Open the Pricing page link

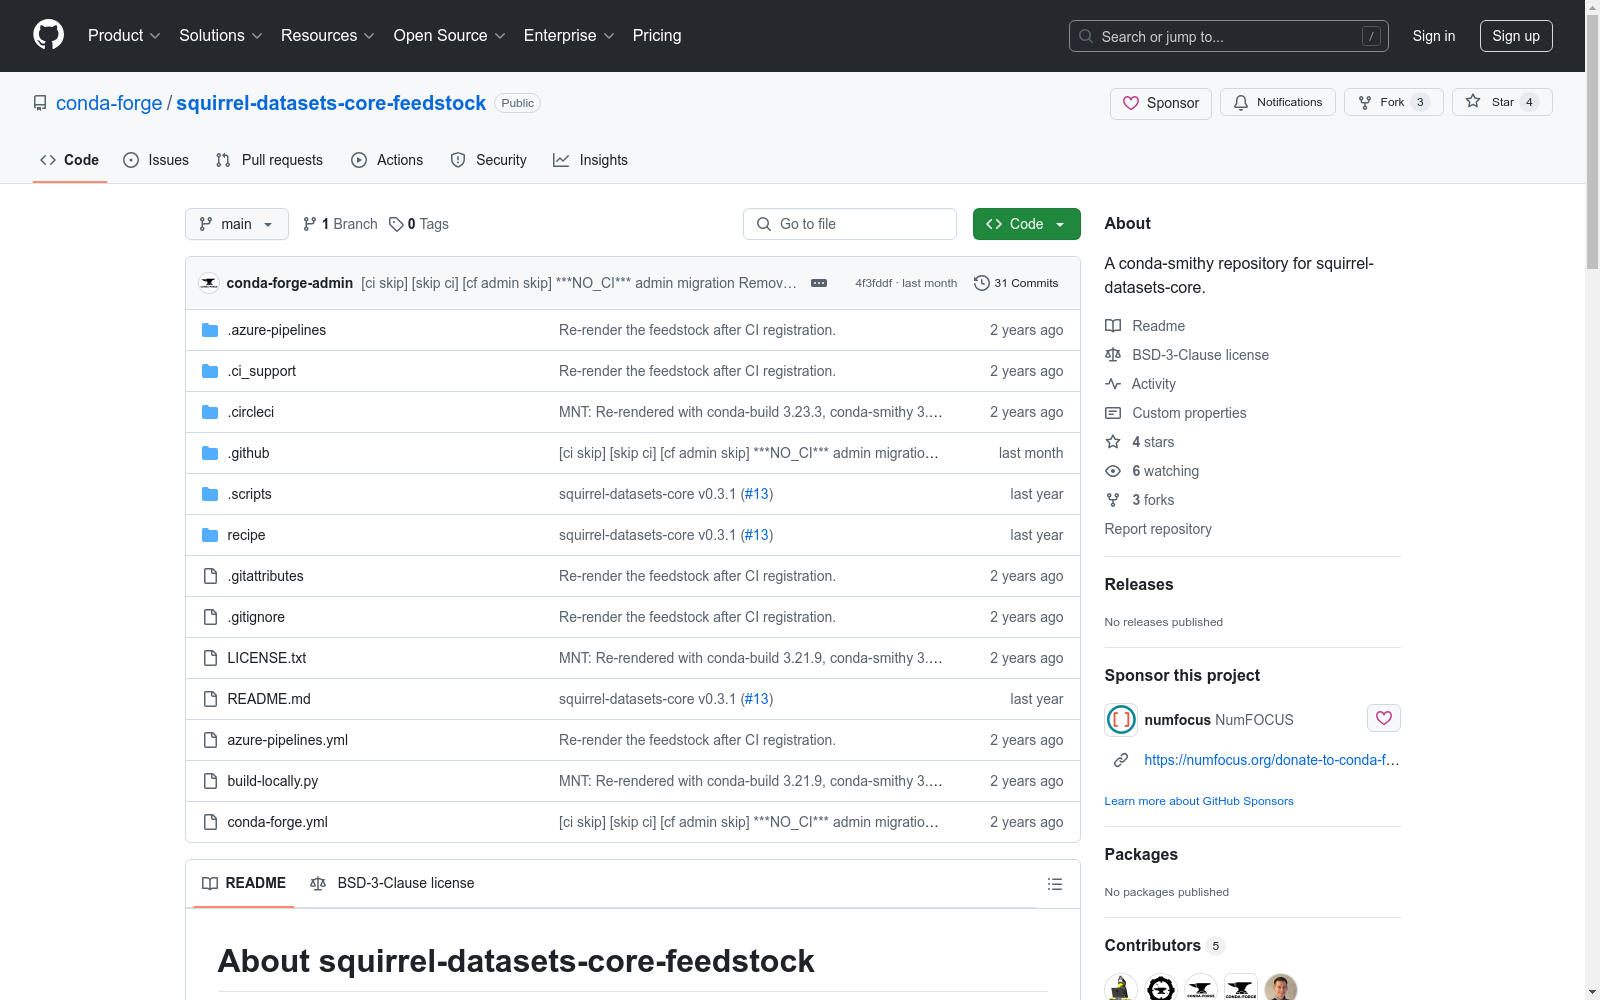pos(657,35)
